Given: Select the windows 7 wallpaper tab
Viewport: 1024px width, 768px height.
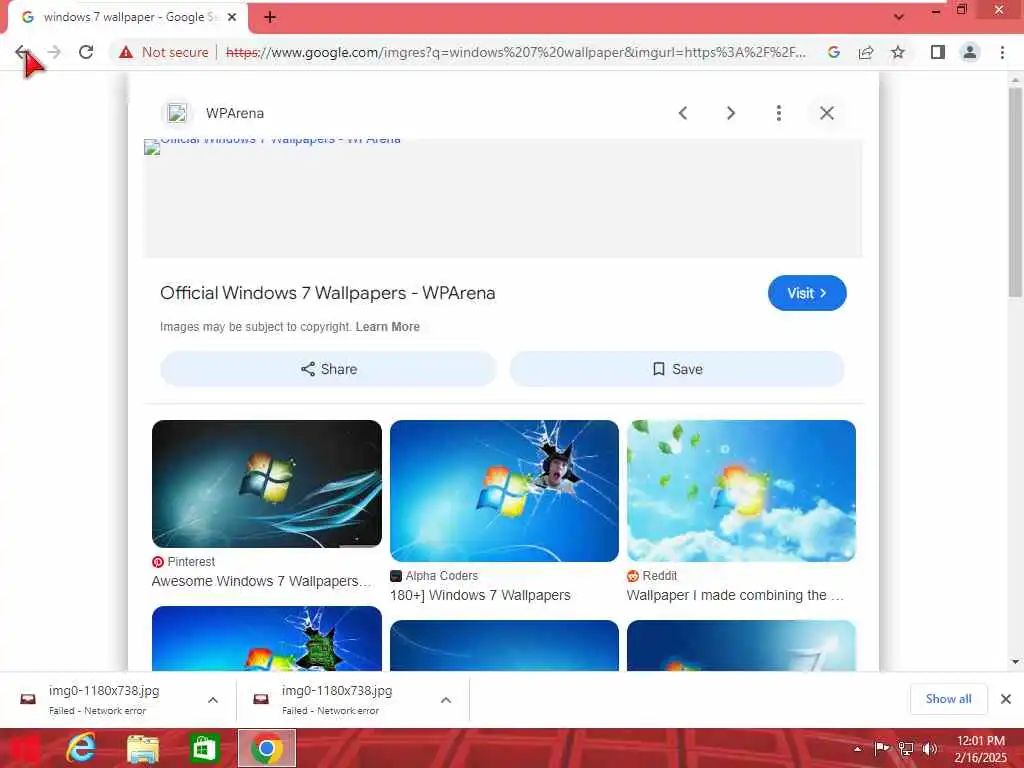Looking at the screenshot, I should 128,17.
